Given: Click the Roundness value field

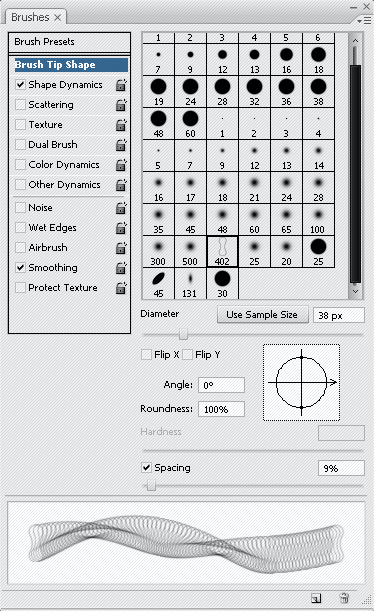Looking at the screenshot, I should (x=221, y=409).
